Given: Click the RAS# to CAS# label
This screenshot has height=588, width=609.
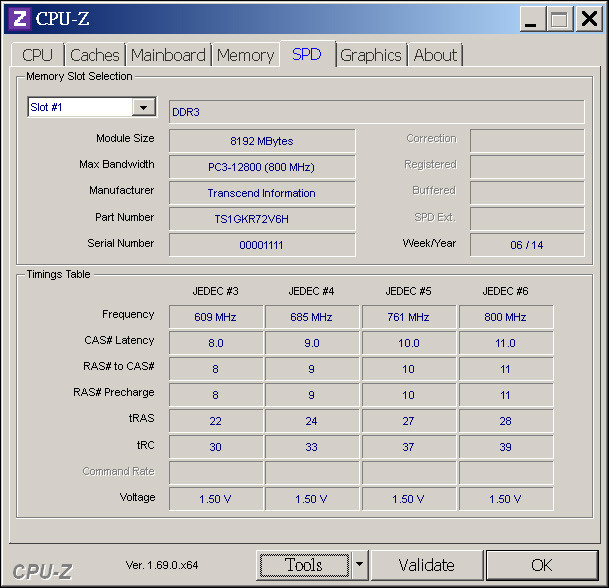Looking at the screenshot, I should [x=118, y=366].
